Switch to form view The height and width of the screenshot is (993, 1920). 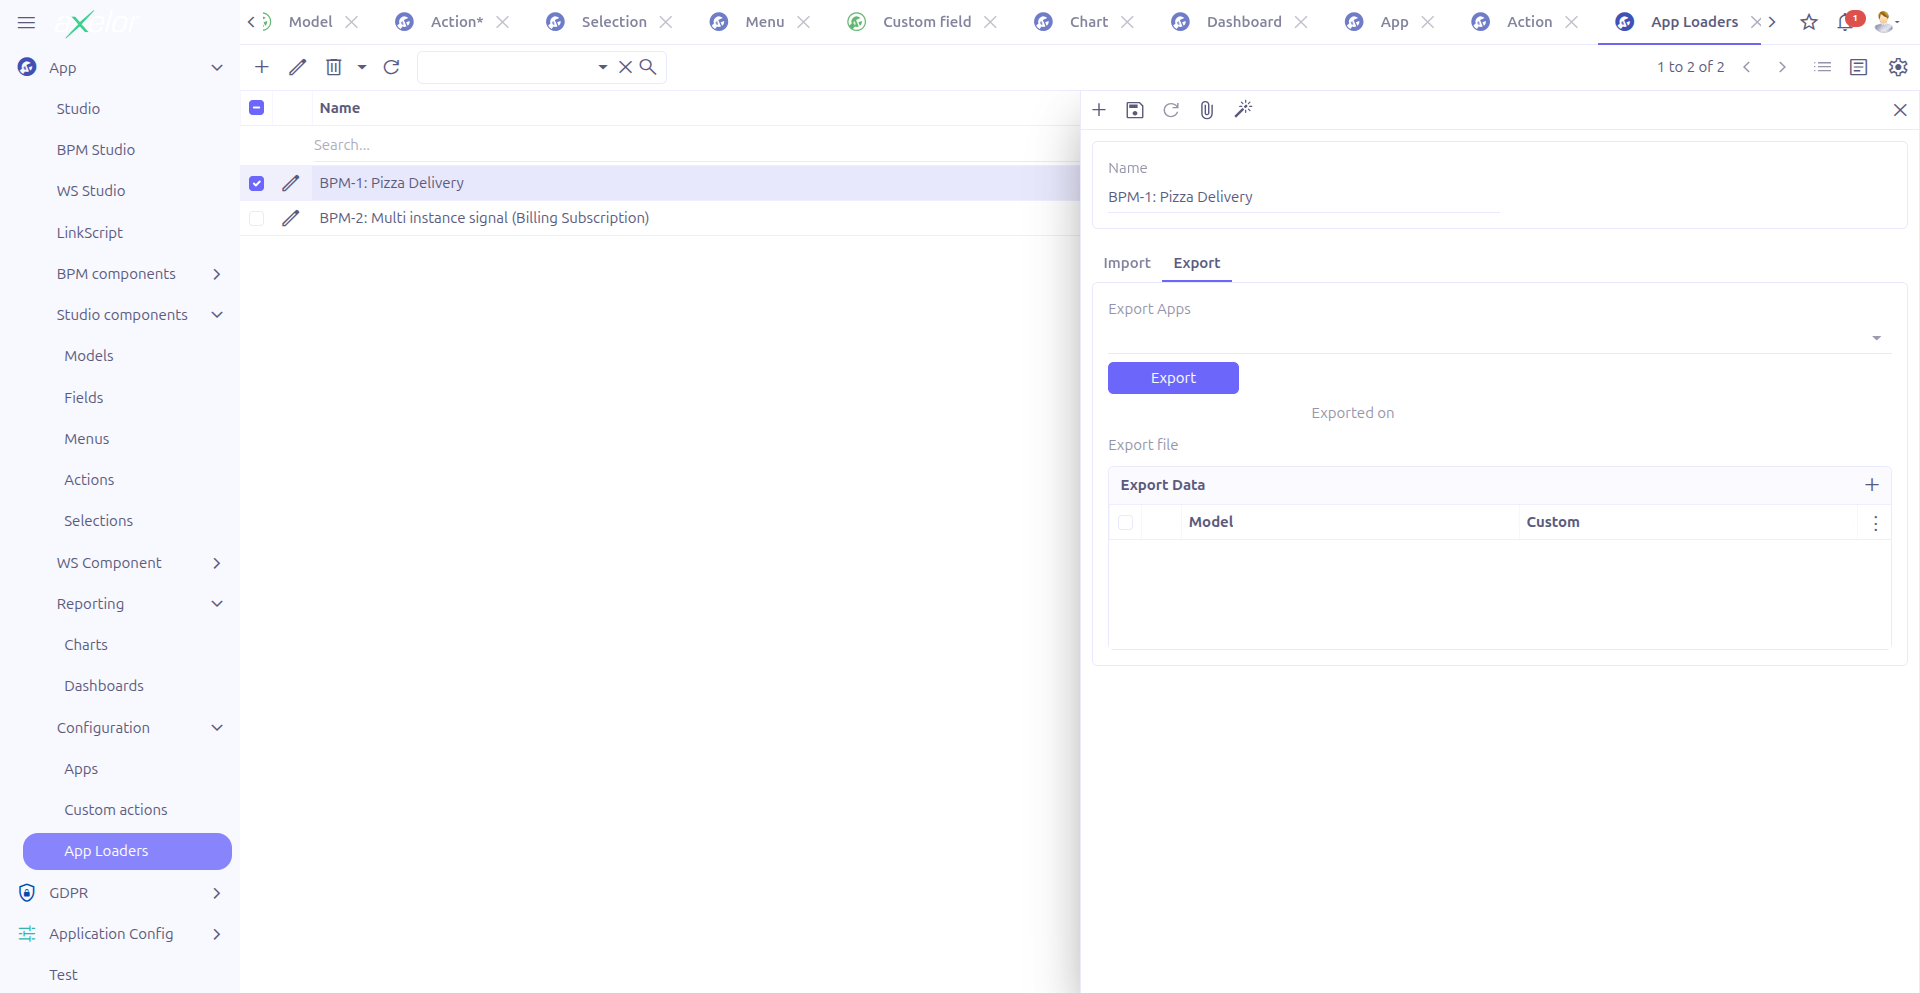[x=1859, y=67]
